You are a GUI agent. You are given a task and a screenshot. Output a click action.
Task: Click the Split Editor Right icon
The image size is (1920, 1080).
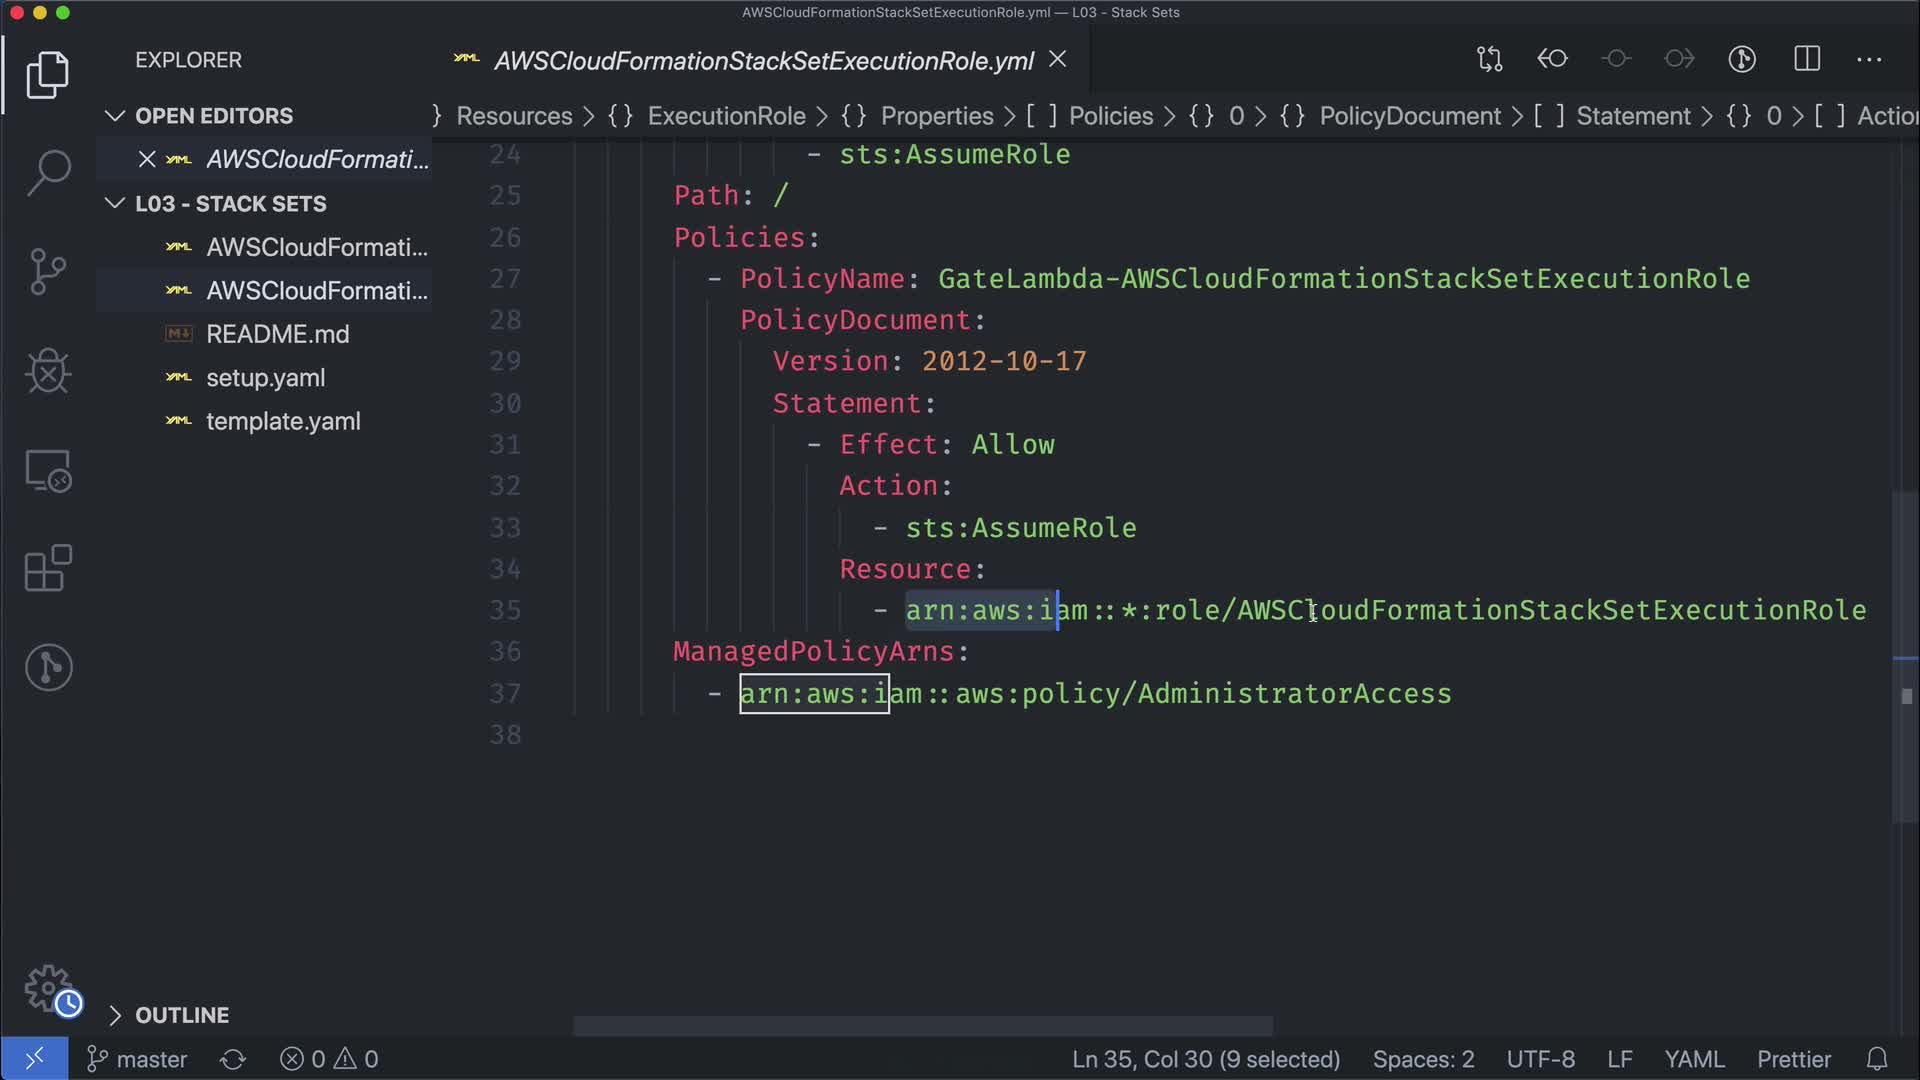(1806, 59)
